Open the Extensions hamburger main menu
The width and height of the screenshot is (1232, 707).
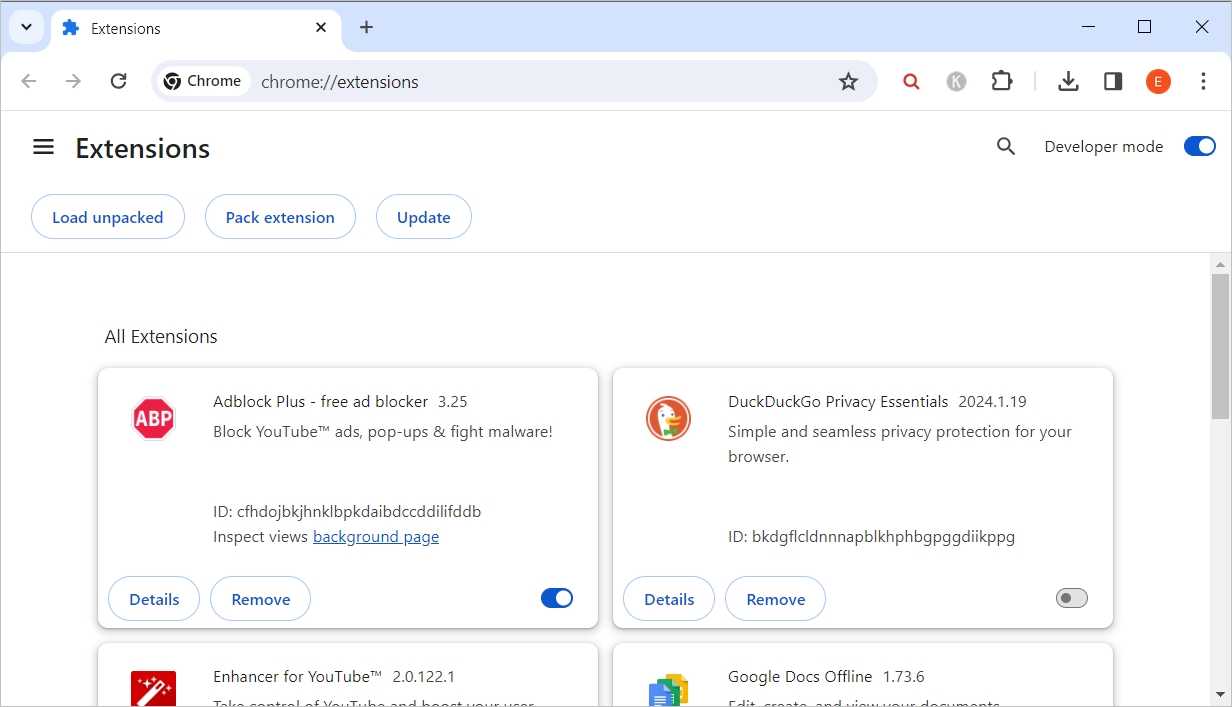43,147
